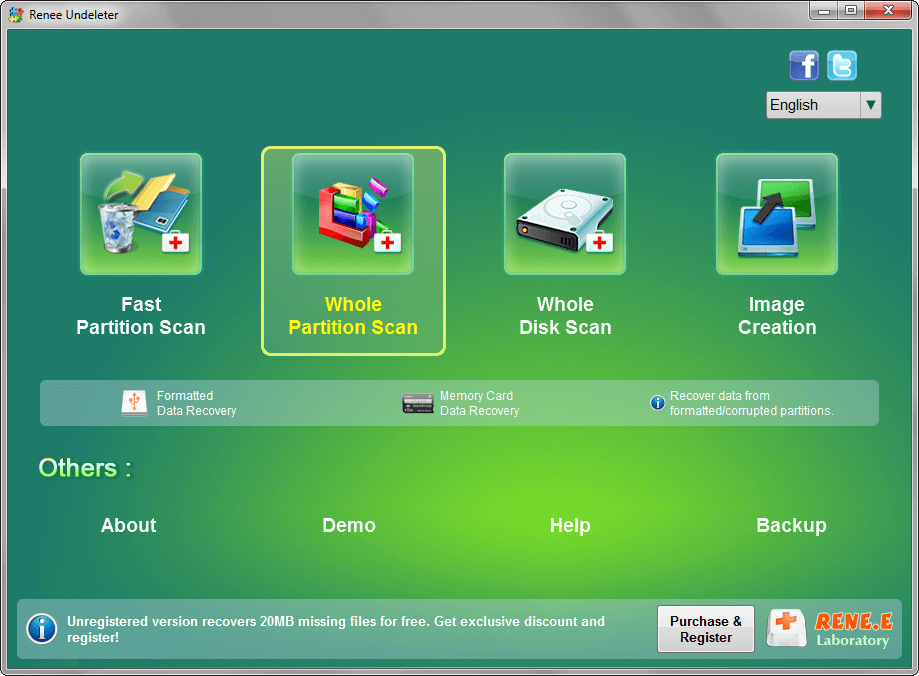Expand the language dropdown arrow
The width and height of the screenshot is (919, 676).
(x=870, y=105)
